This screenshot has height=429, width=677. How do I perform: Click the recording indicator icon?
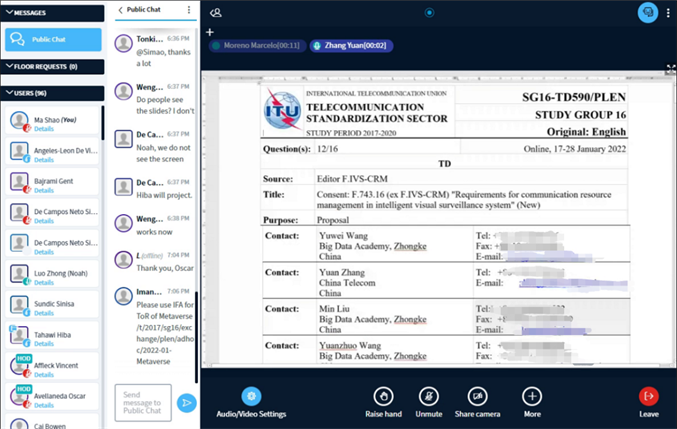pyautogui.click(x=429, y=13)
